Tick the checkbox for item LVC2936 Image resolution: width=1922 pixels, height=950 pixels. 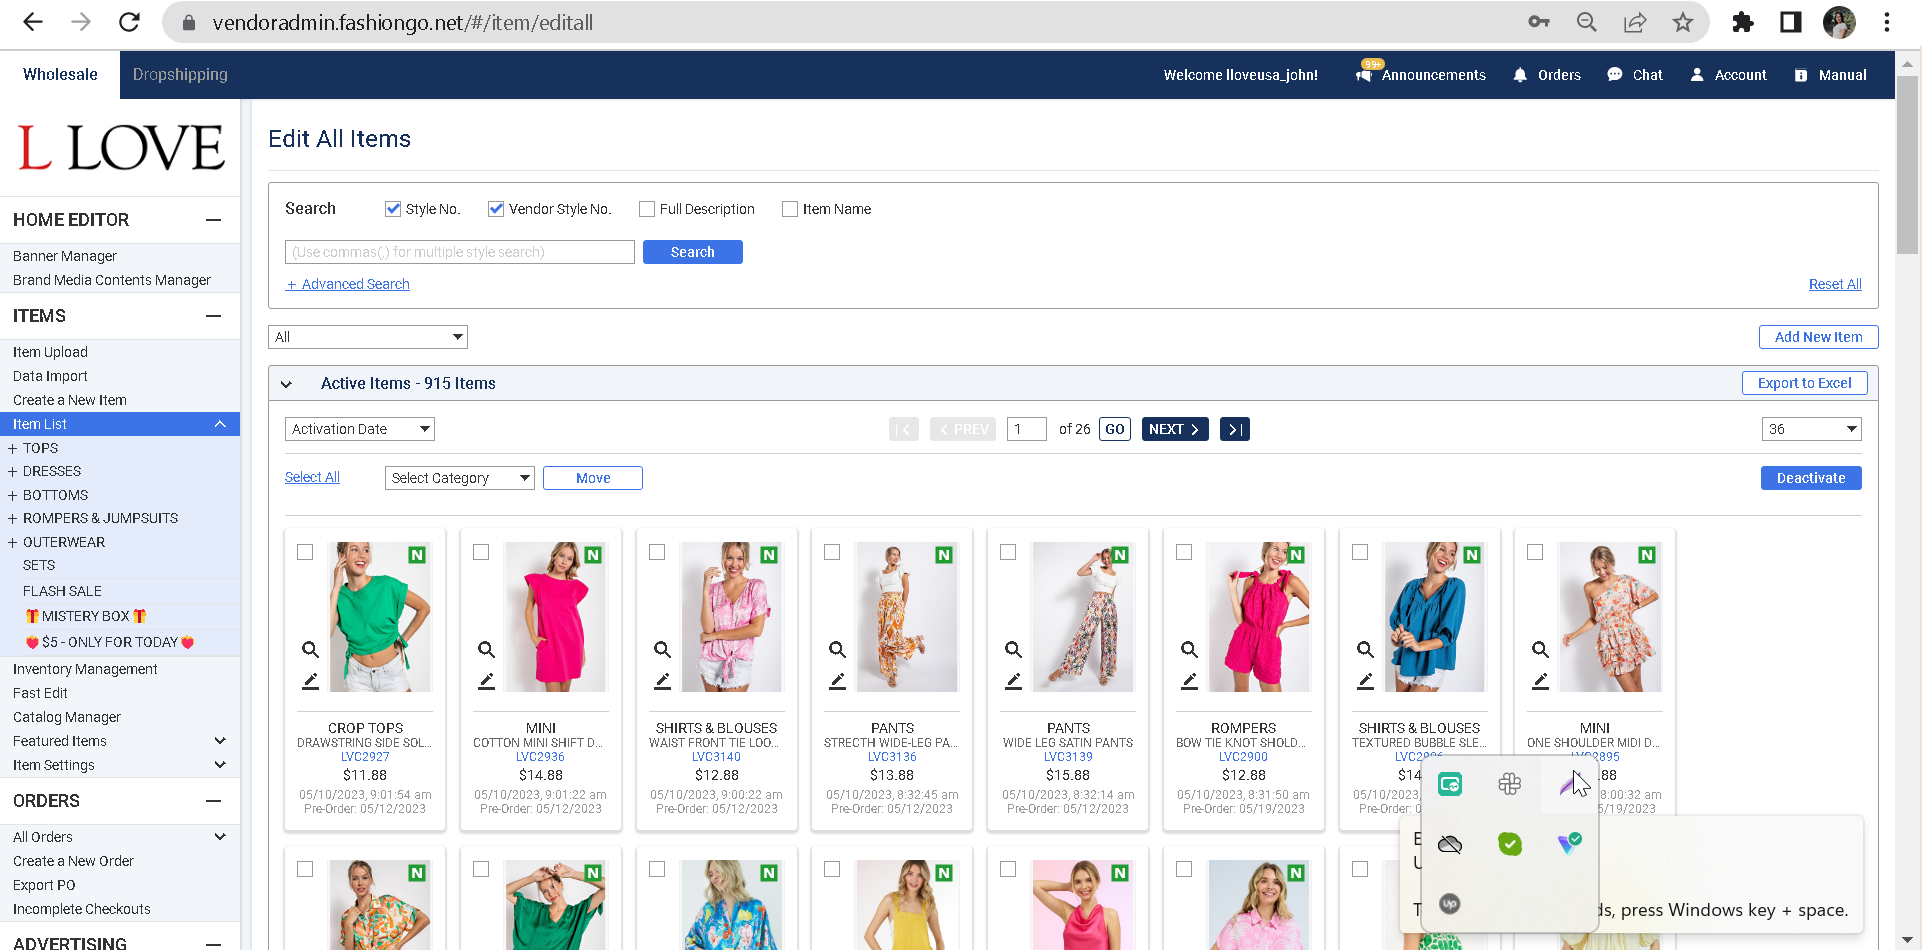click(x=481, y=552)
